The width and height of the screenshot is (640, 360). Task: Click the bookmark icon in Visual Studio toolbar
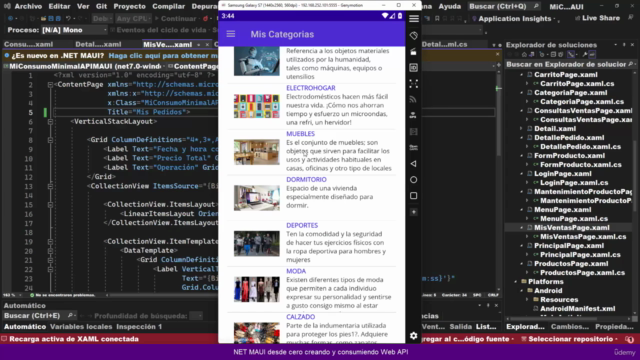point(437,19)
